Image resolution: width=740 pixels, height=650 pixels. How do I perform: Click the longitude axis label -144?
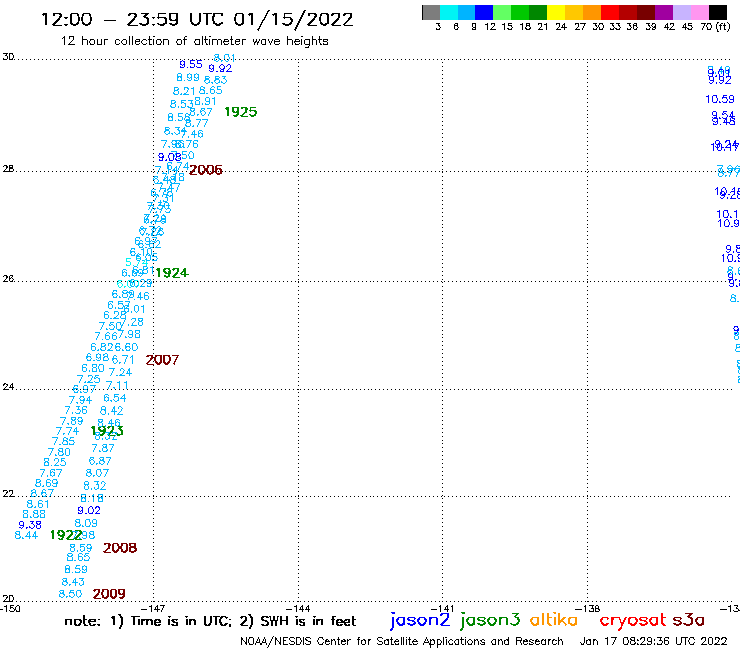click(x=298, y=609)
